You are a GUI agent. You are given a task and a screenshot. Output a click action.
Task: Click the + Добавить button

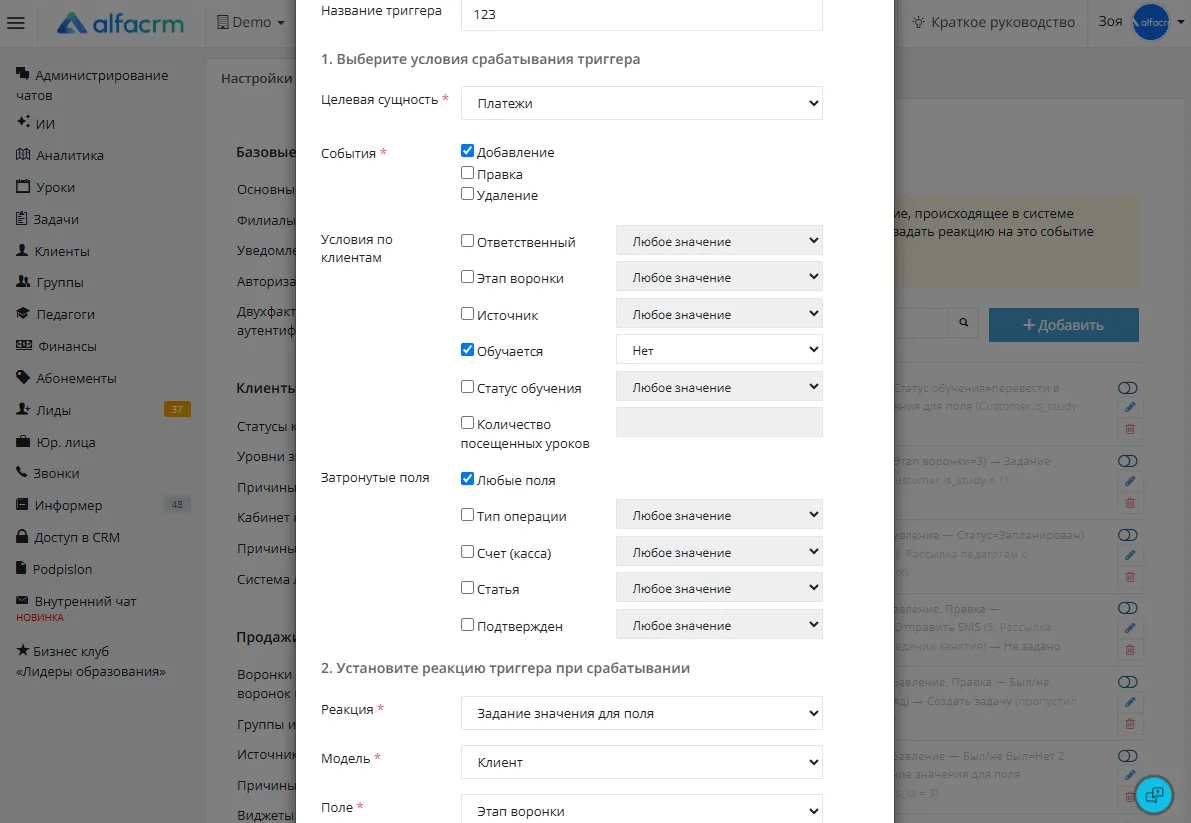coord(1063,325)
